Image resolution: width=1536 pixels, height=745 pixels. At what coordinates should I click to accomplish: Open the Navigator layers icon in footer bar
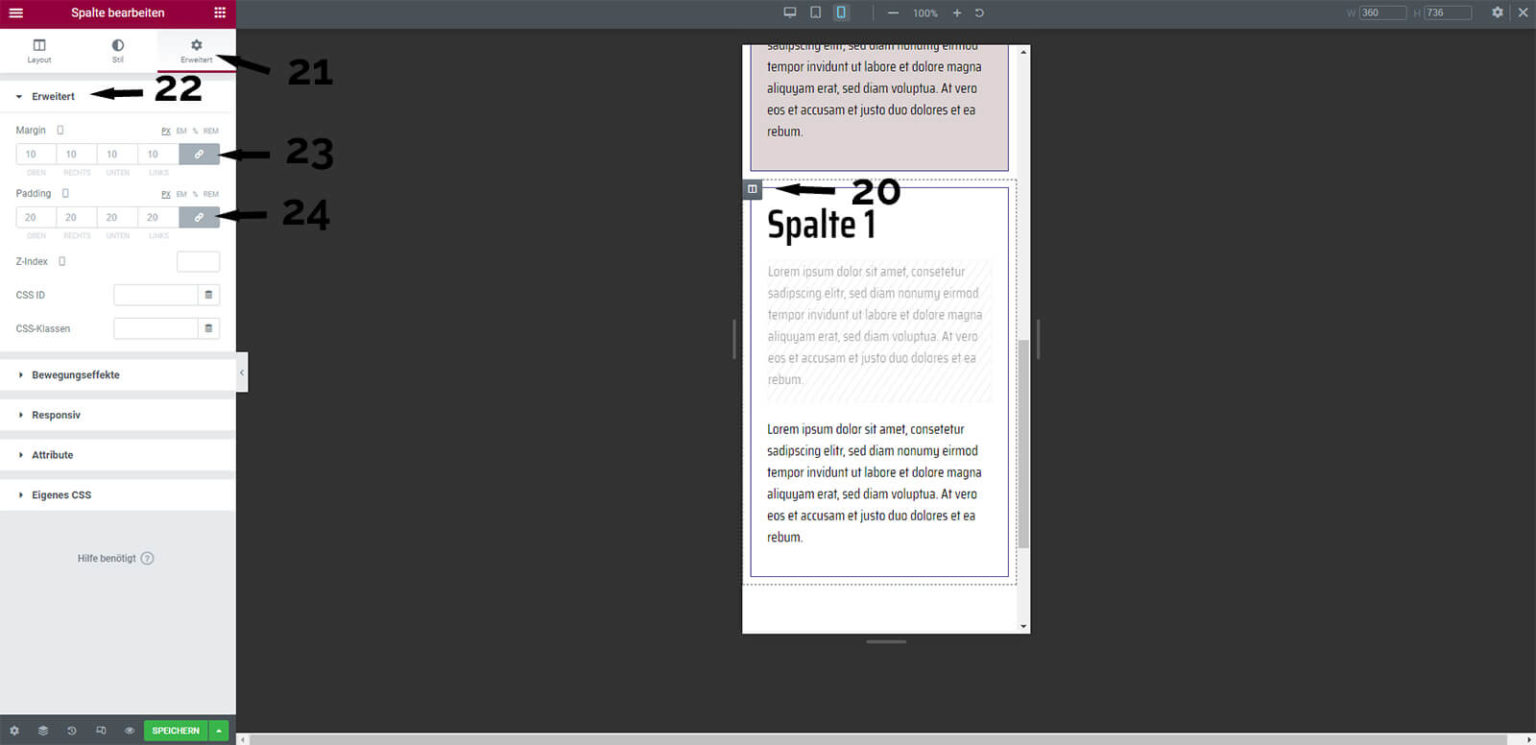(x=42, y=730)
